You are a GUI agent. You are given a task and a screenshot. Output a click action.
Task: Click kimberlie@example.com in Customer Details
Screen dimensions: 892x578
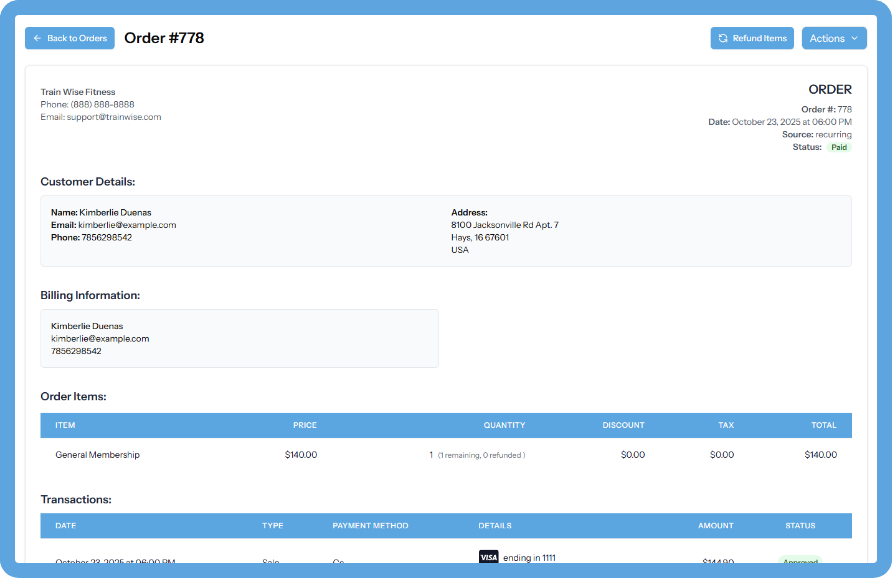(x=127, y=225)
